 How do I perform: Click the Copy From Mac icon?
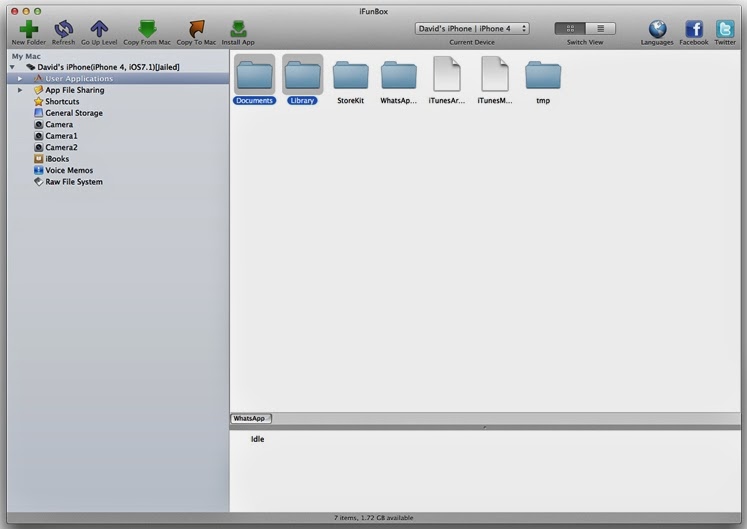tap(147, 29)
